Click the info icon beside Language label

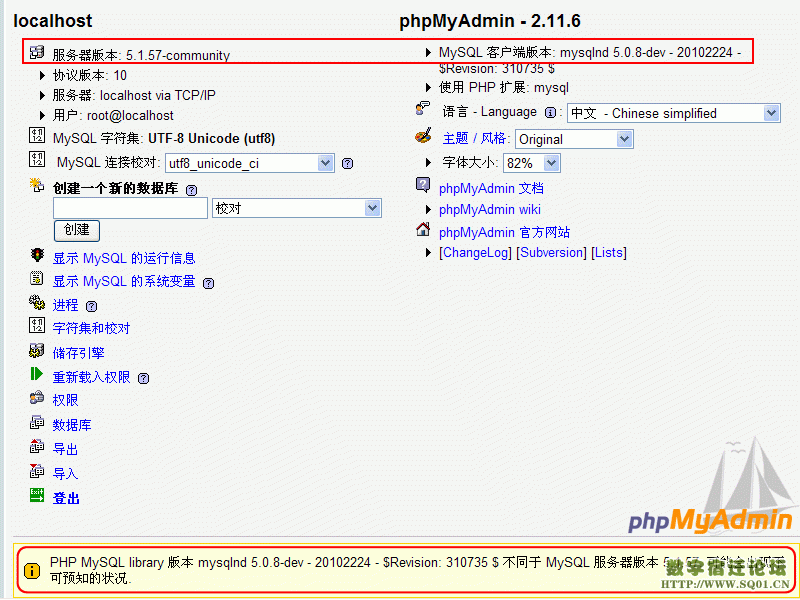point(550,113)
